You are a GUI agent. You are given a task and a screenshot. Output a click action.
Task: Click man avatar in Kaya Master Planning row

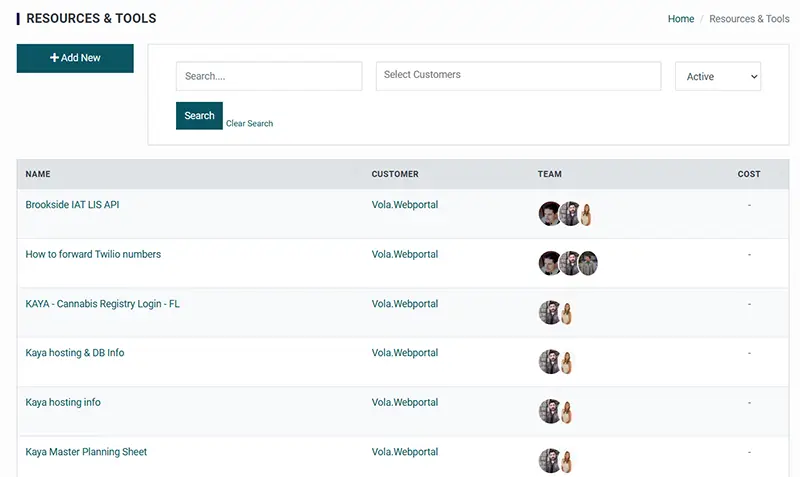(550, 461)
